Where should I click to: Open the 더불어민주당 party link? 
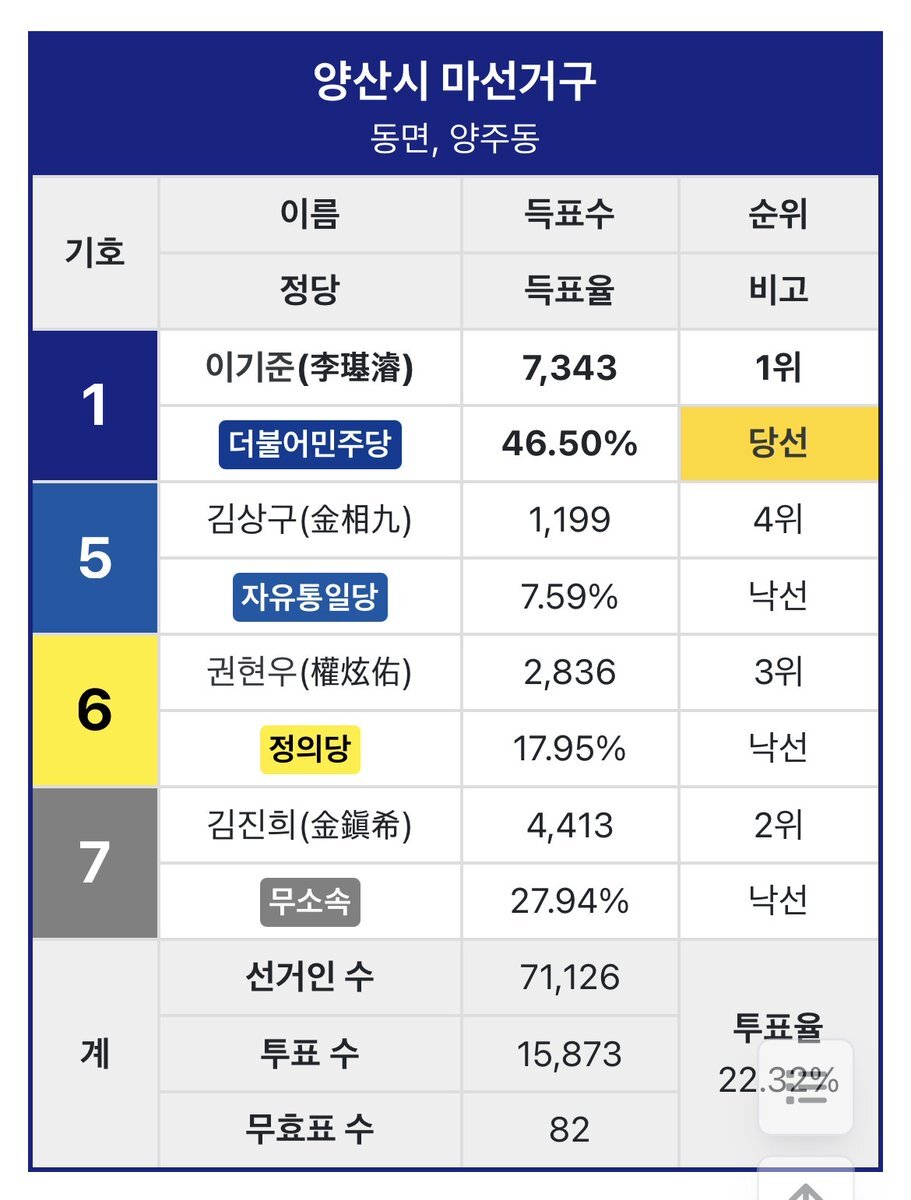(310, 445)
